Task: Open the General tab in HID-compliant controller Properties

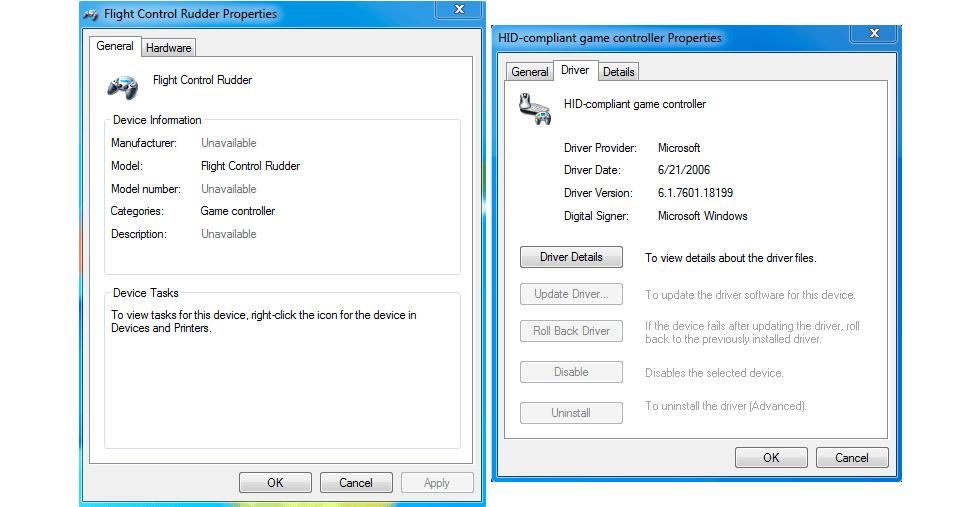Action: click(x=529, y=72)
